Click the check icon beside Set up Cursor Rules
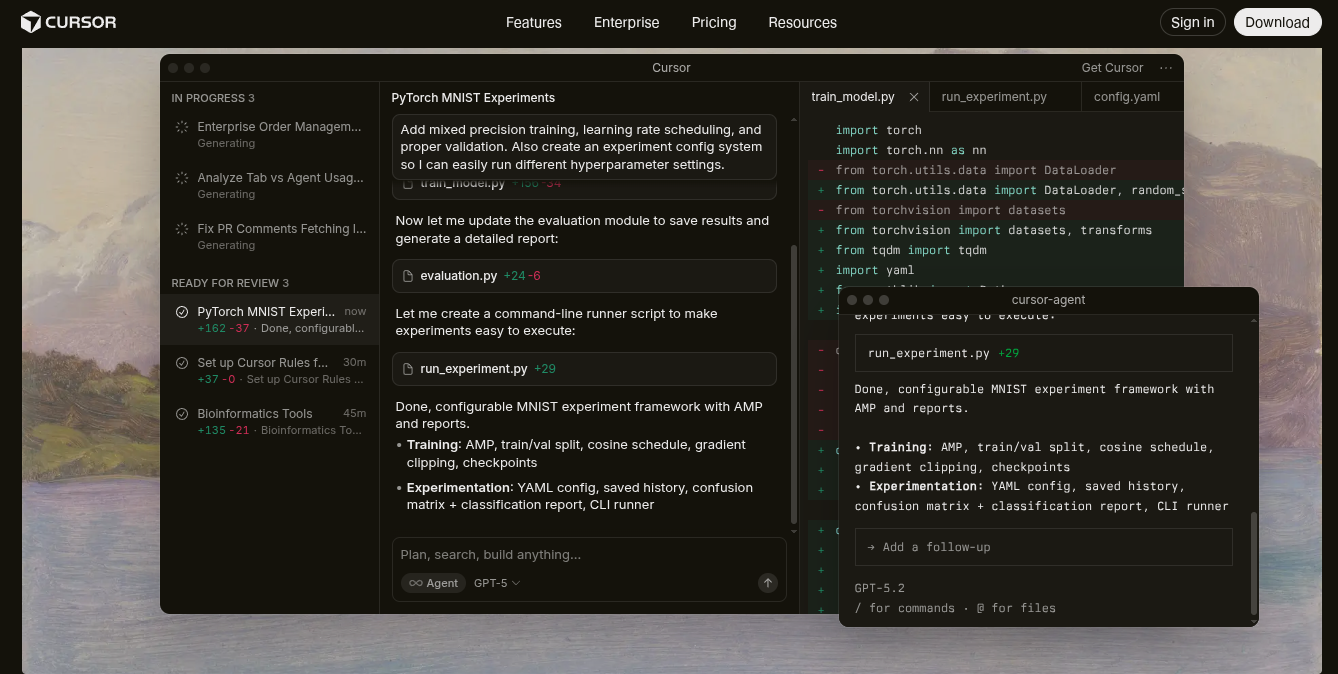The image size is (1338, 674). point(182,363)
